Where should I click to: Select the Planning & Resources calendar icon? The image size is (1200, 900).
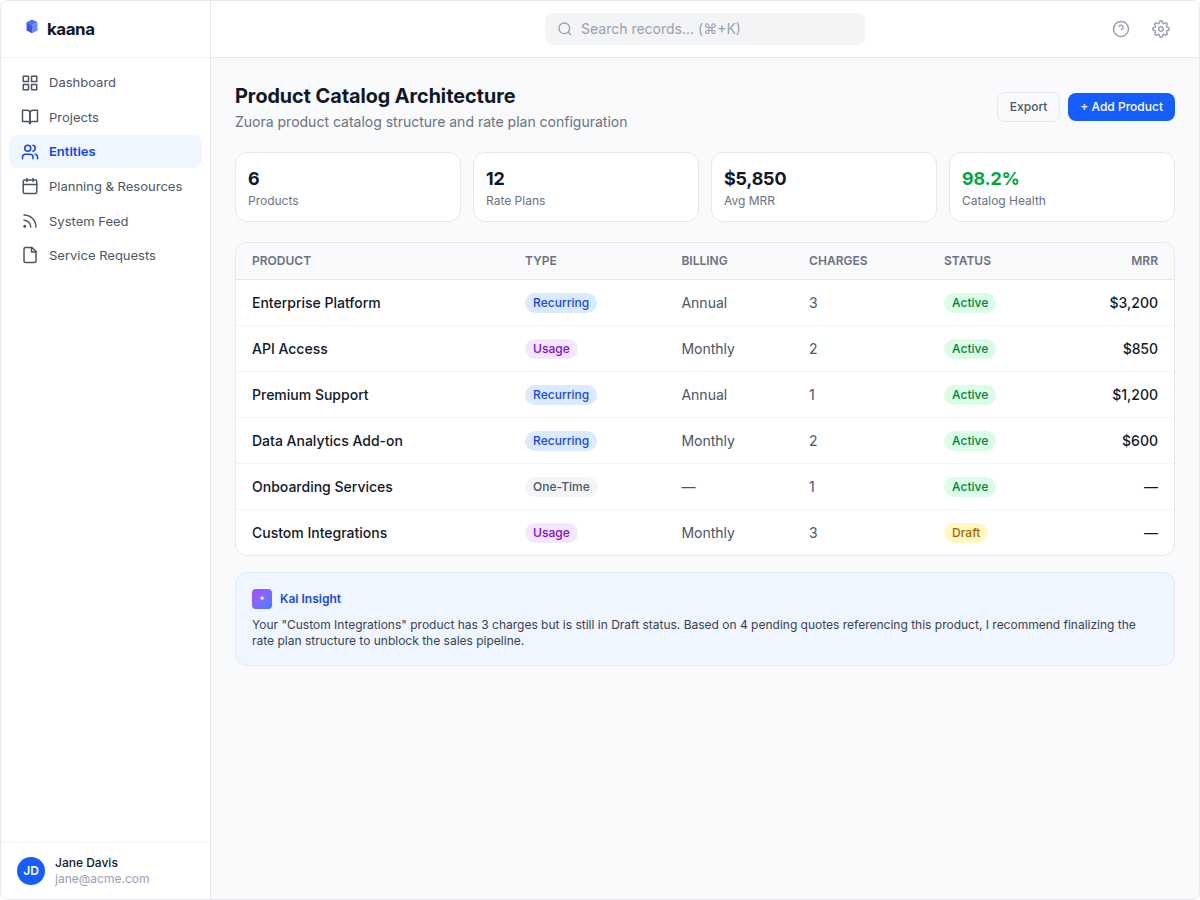coord(31,186)
